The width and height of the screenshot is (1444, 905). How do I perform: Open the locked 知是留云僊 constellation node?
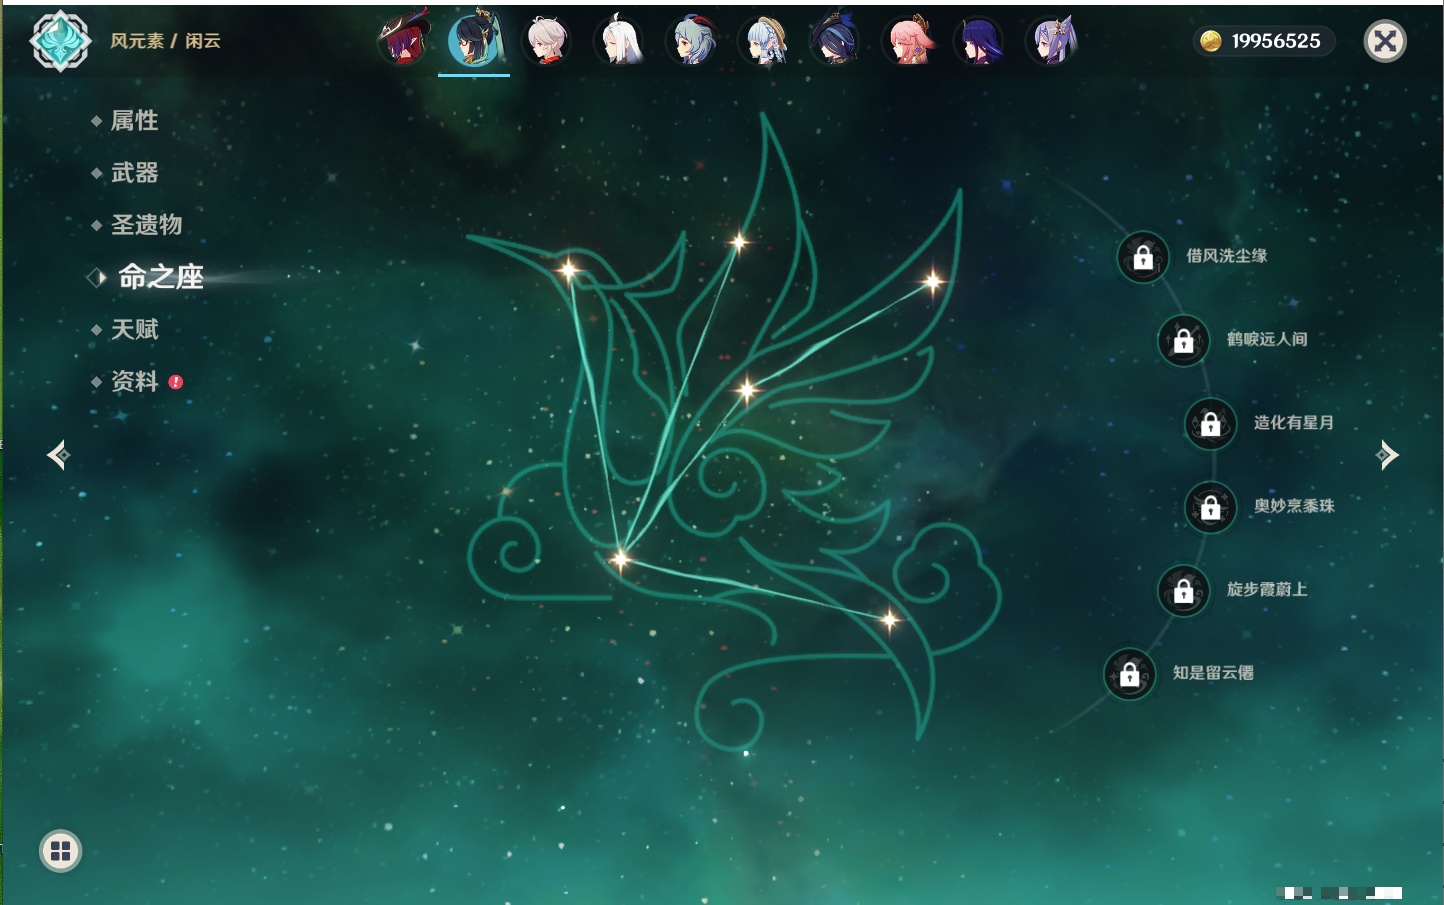[1130, 675]
